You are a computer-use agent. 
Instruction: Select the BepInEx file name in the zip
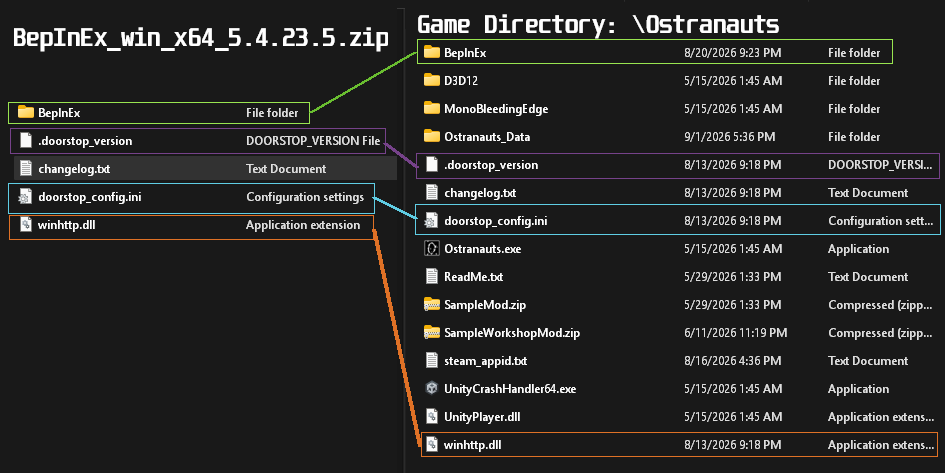(x=59, y=113)
